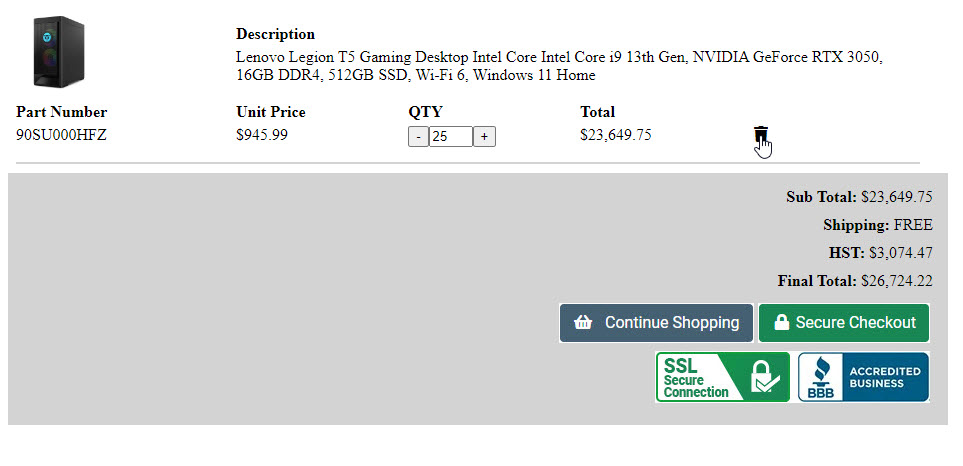Viewport: 963px width, 466px height.
Task: Click the Final Total $26,724.22
Action: point(896,281)
